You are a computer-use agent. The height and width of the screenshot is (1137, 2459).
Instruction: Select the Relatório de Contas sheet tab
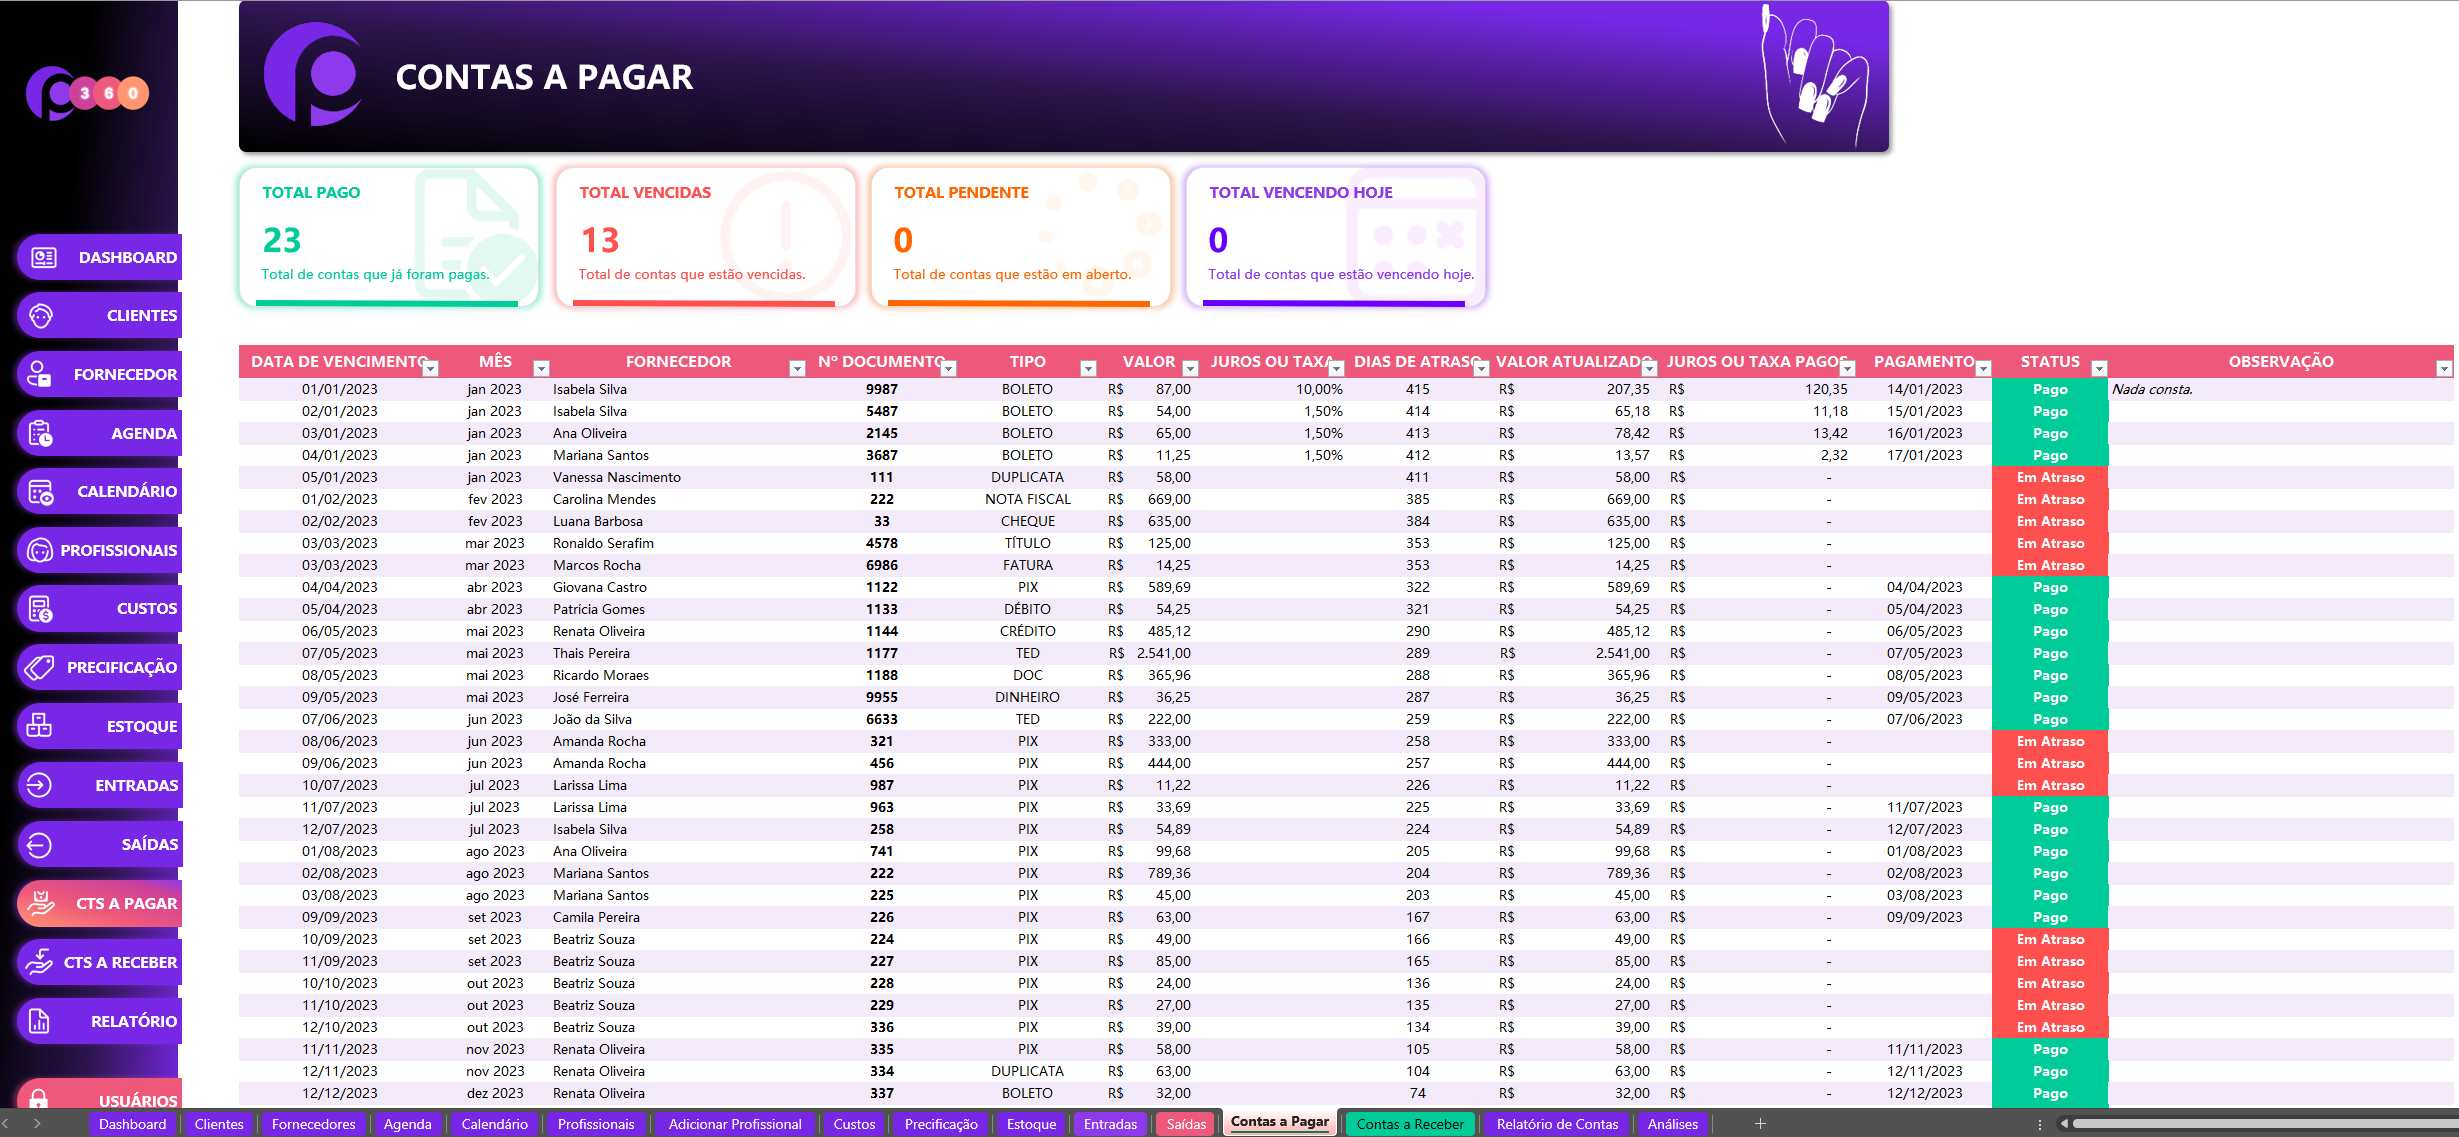pyautogui.click(x=1556, y=1124)
